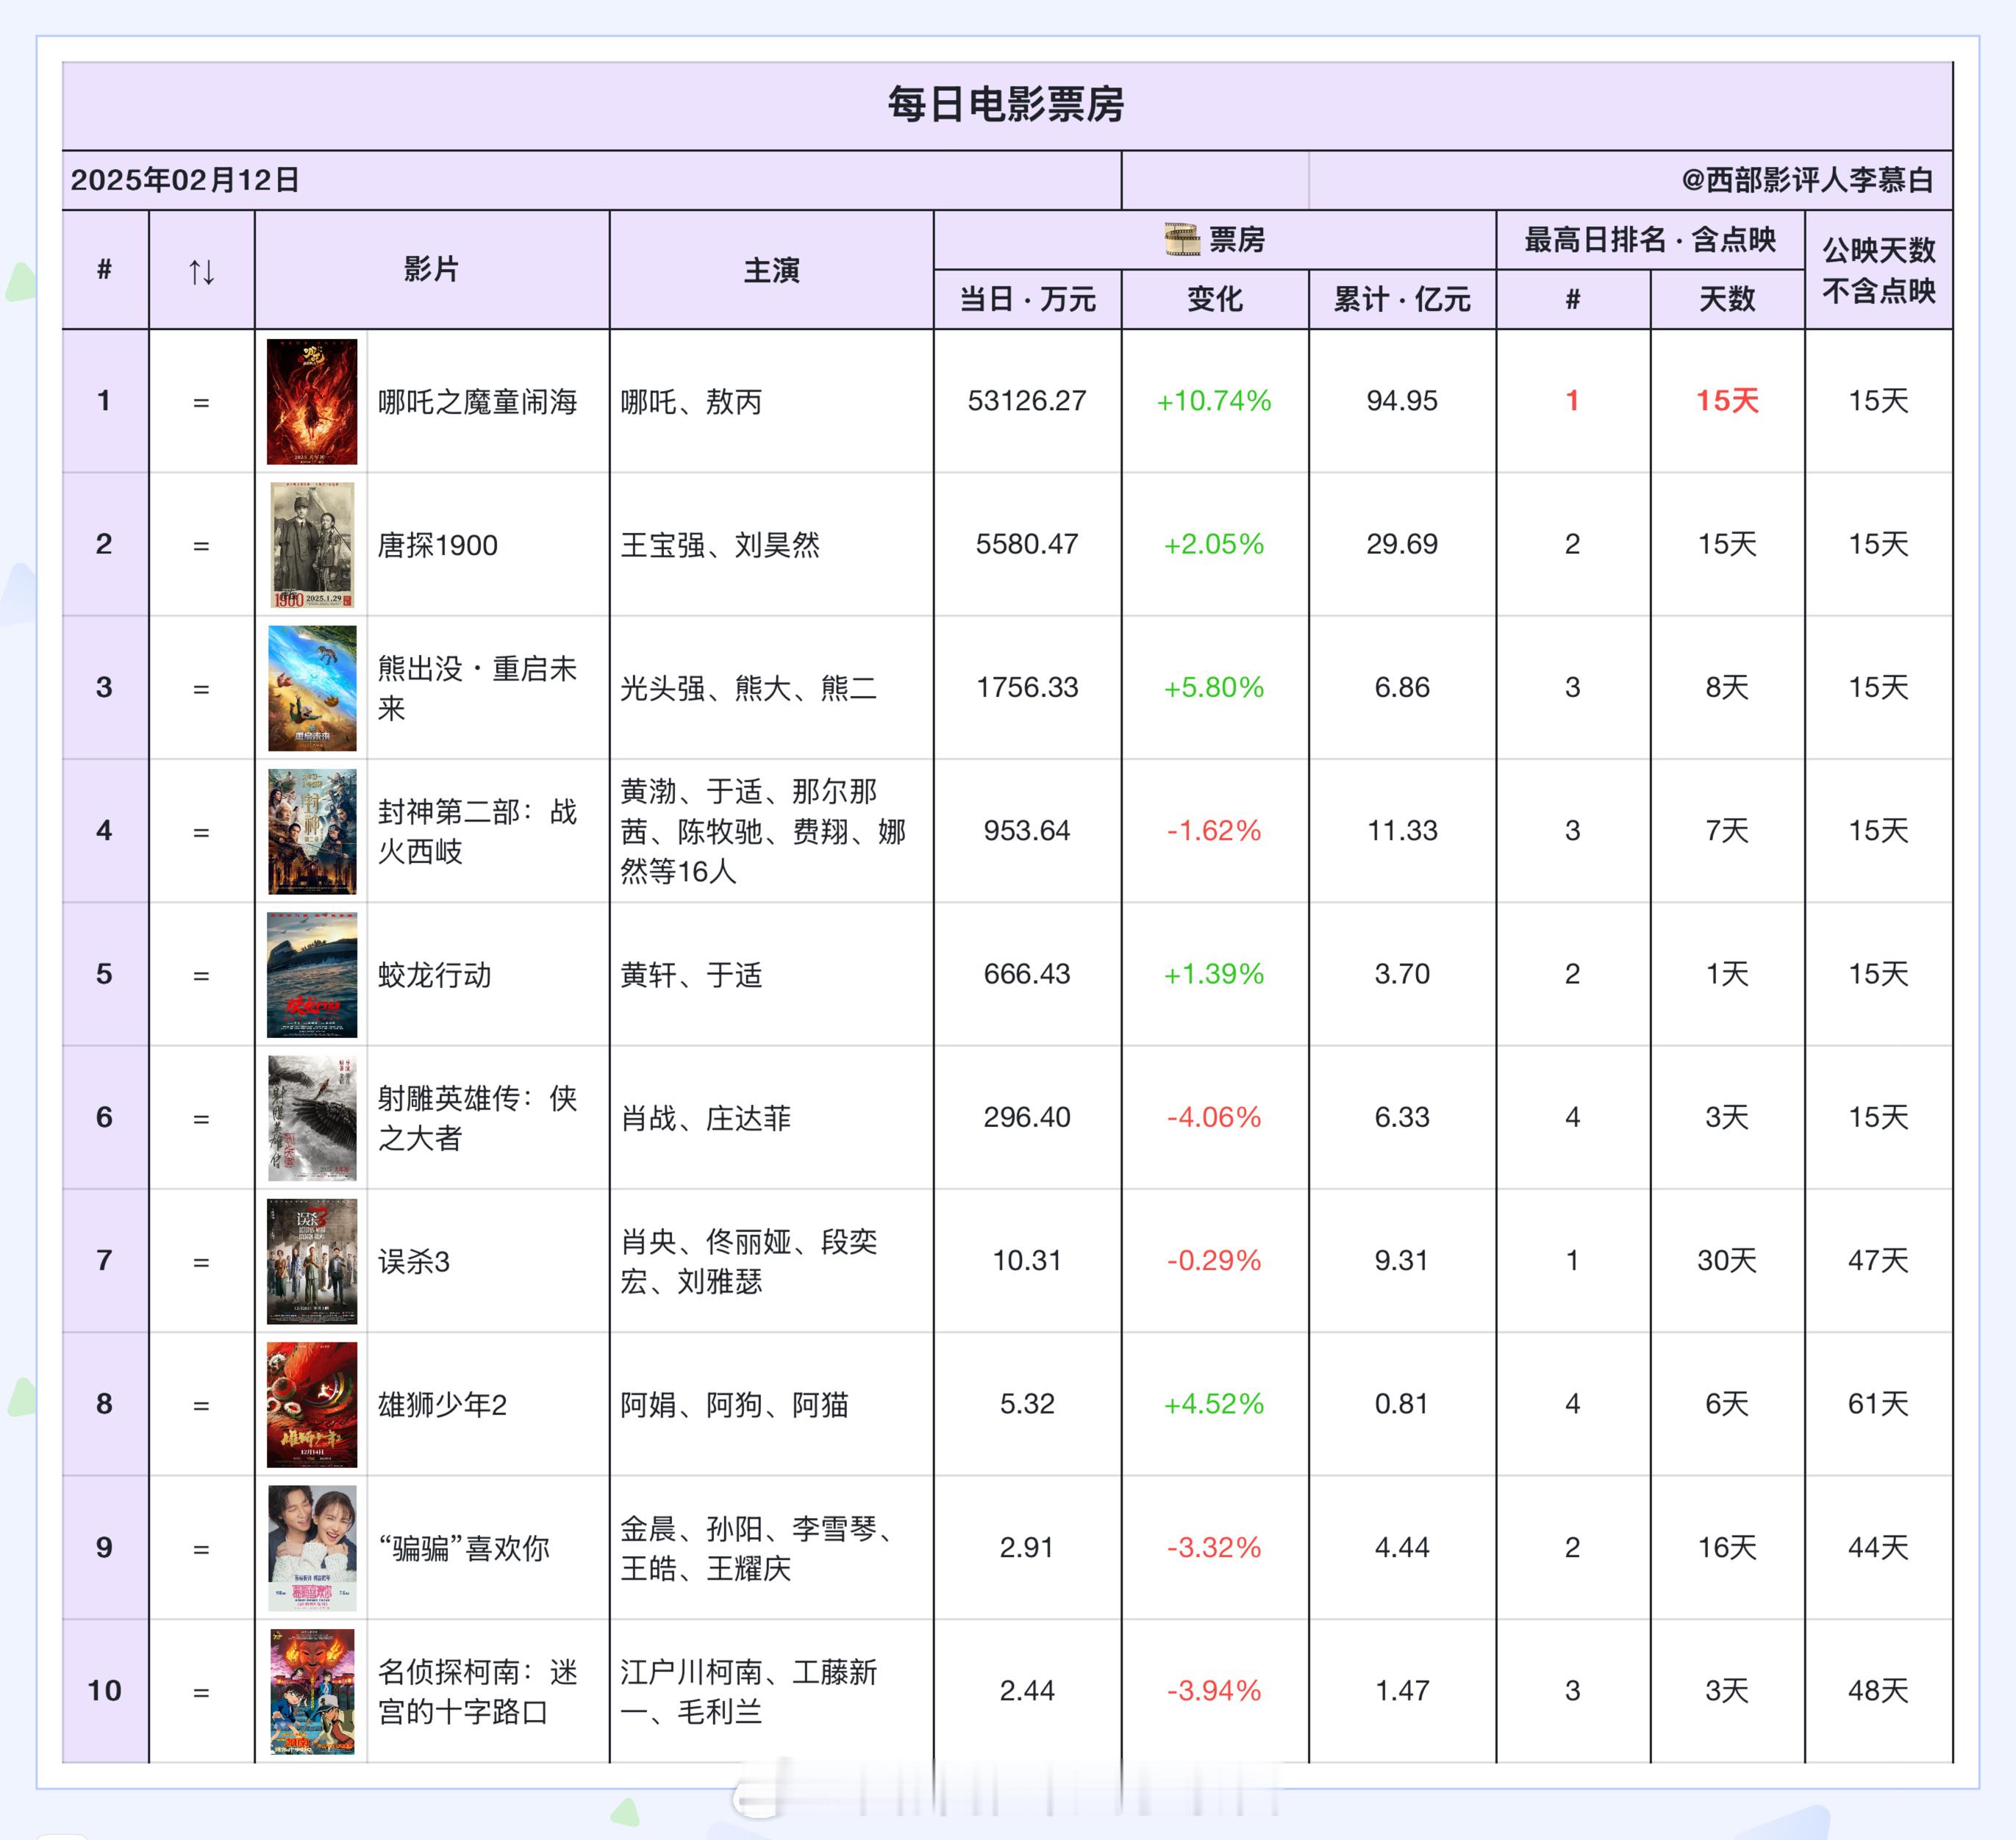Open the 雄狮少年2 poster thumbnail
Image resolution: width=2016 pixels, height=1840 pixels.
(x=312, y=1404)
